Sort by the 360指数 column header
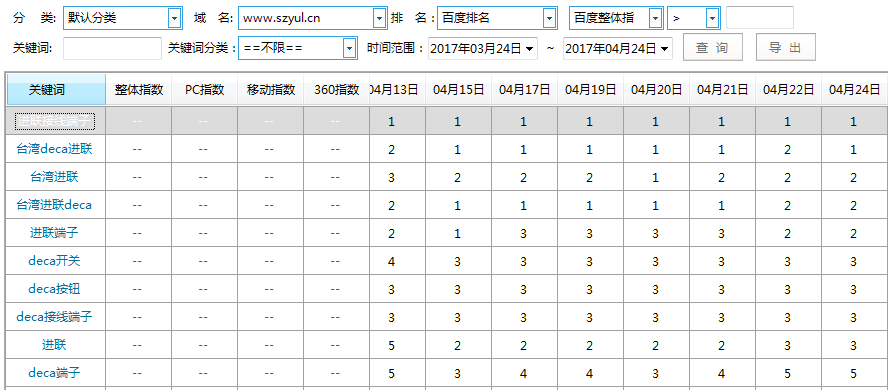888x390 pixels. [336, 89]
